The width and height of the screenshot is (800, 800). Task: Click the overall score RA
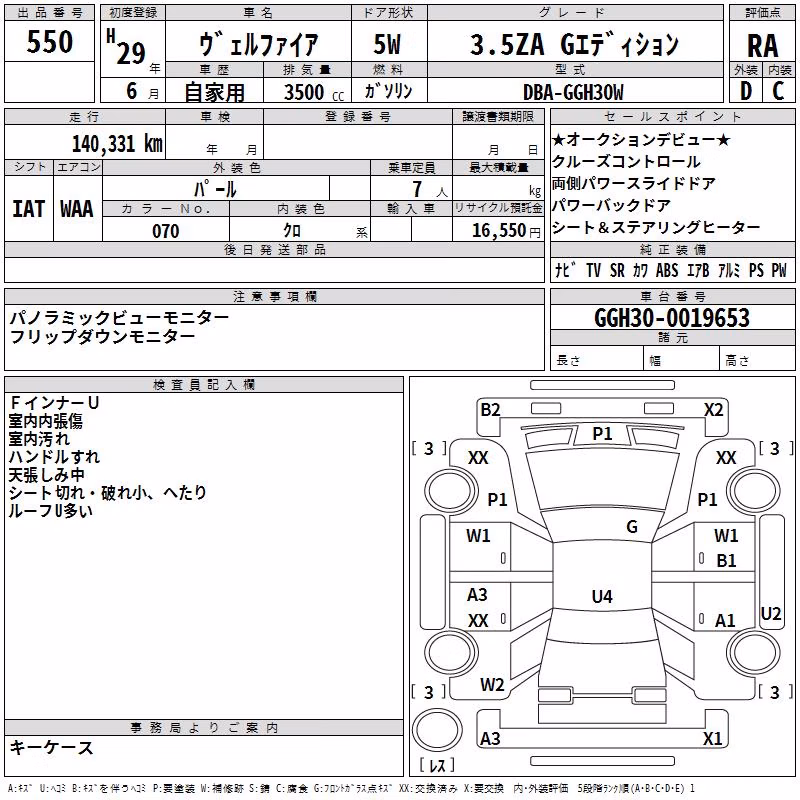pyautogui.click(x=762, y=46)
